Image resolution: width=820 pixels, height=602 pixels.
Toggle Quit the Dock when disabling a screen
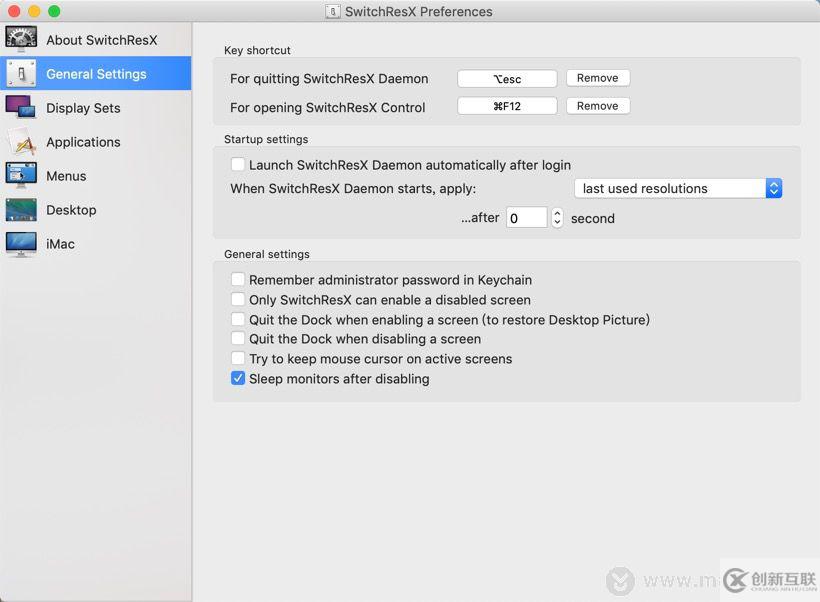(238, 338)
